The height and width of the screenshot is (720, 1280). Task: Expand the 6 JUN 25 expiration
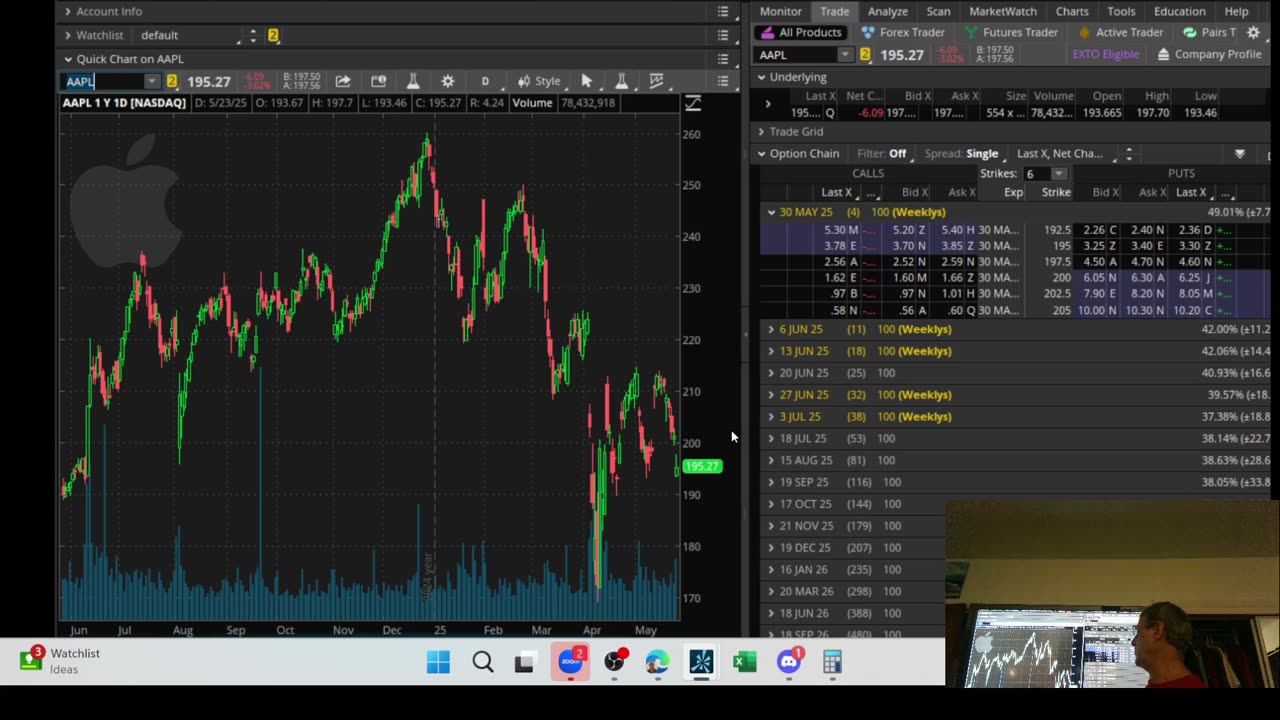tap(771, 329)
